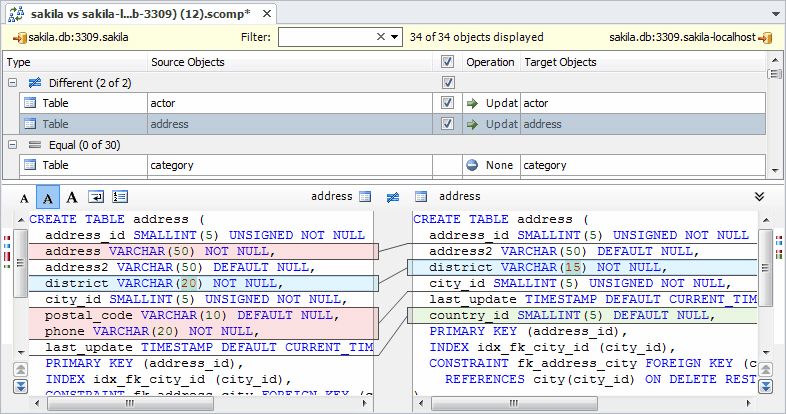Toggle word wrap icon in diff toolbar
This screenshot has height=414, width=786.
tap(96, 197)
